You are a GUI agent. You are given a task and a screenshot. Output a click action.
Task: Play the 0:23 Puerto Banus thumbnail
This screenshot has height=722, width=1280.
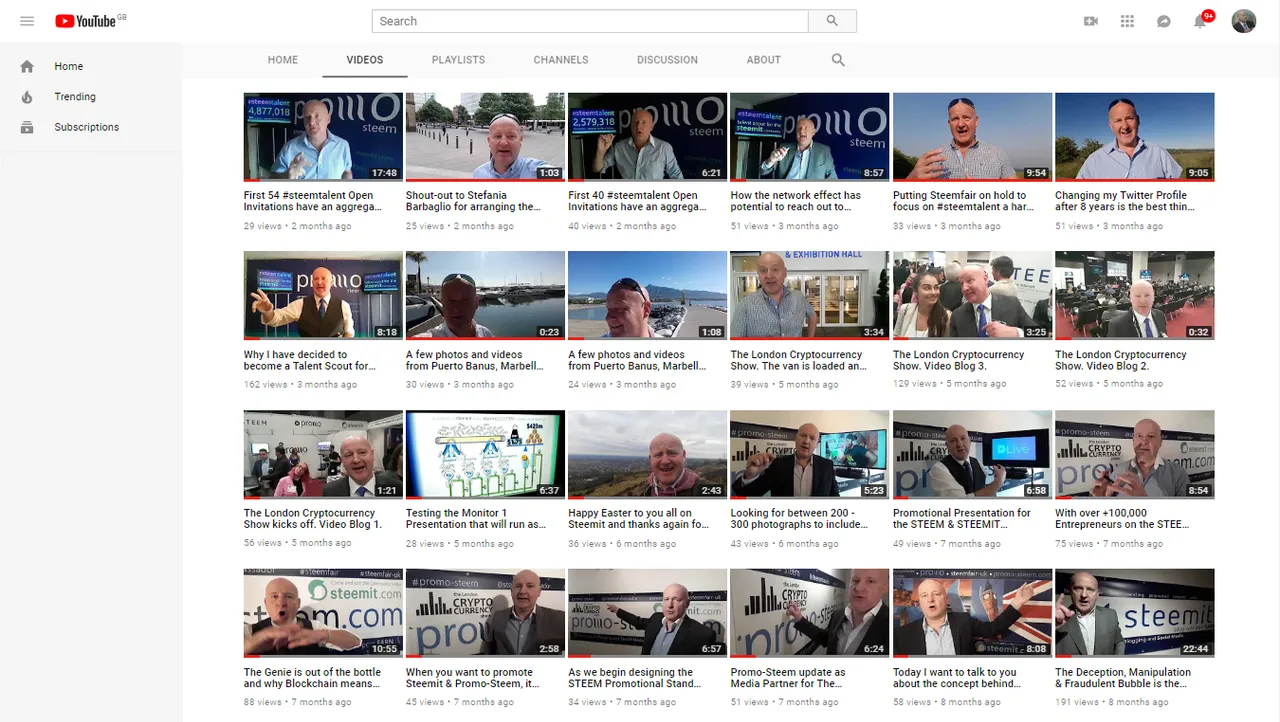[x=485, y=296]
